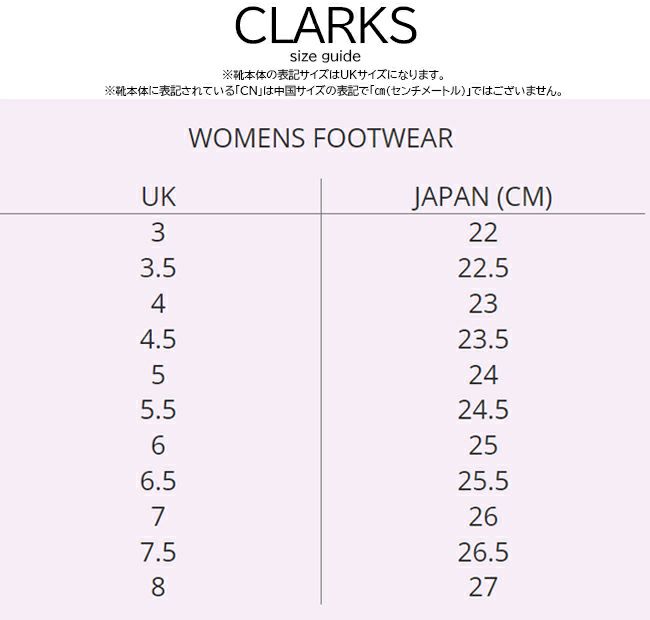The image size is (650, 620).
Task: Pick the Japan 24 cm entry
Action: [483, 375]
